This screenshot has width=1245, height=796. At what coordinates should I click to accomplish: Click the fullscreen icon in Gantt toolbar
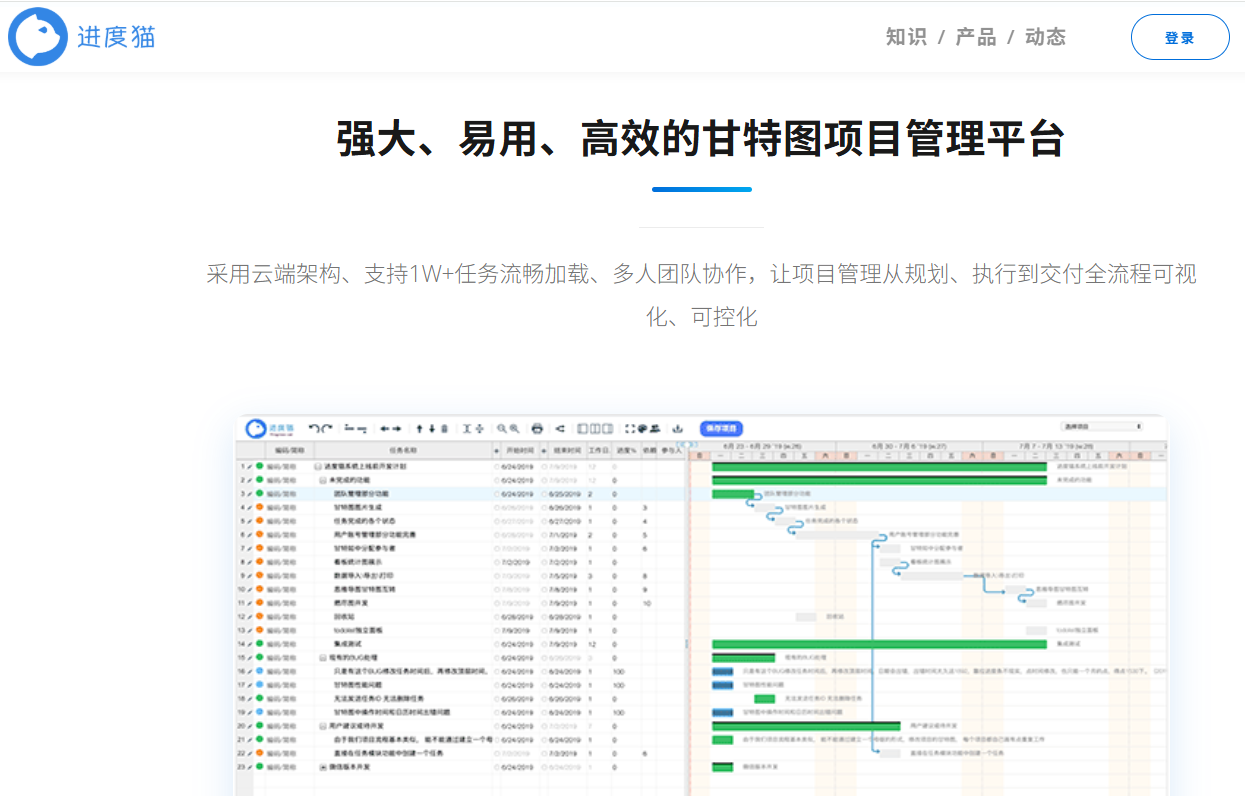(x=630, y=428)
